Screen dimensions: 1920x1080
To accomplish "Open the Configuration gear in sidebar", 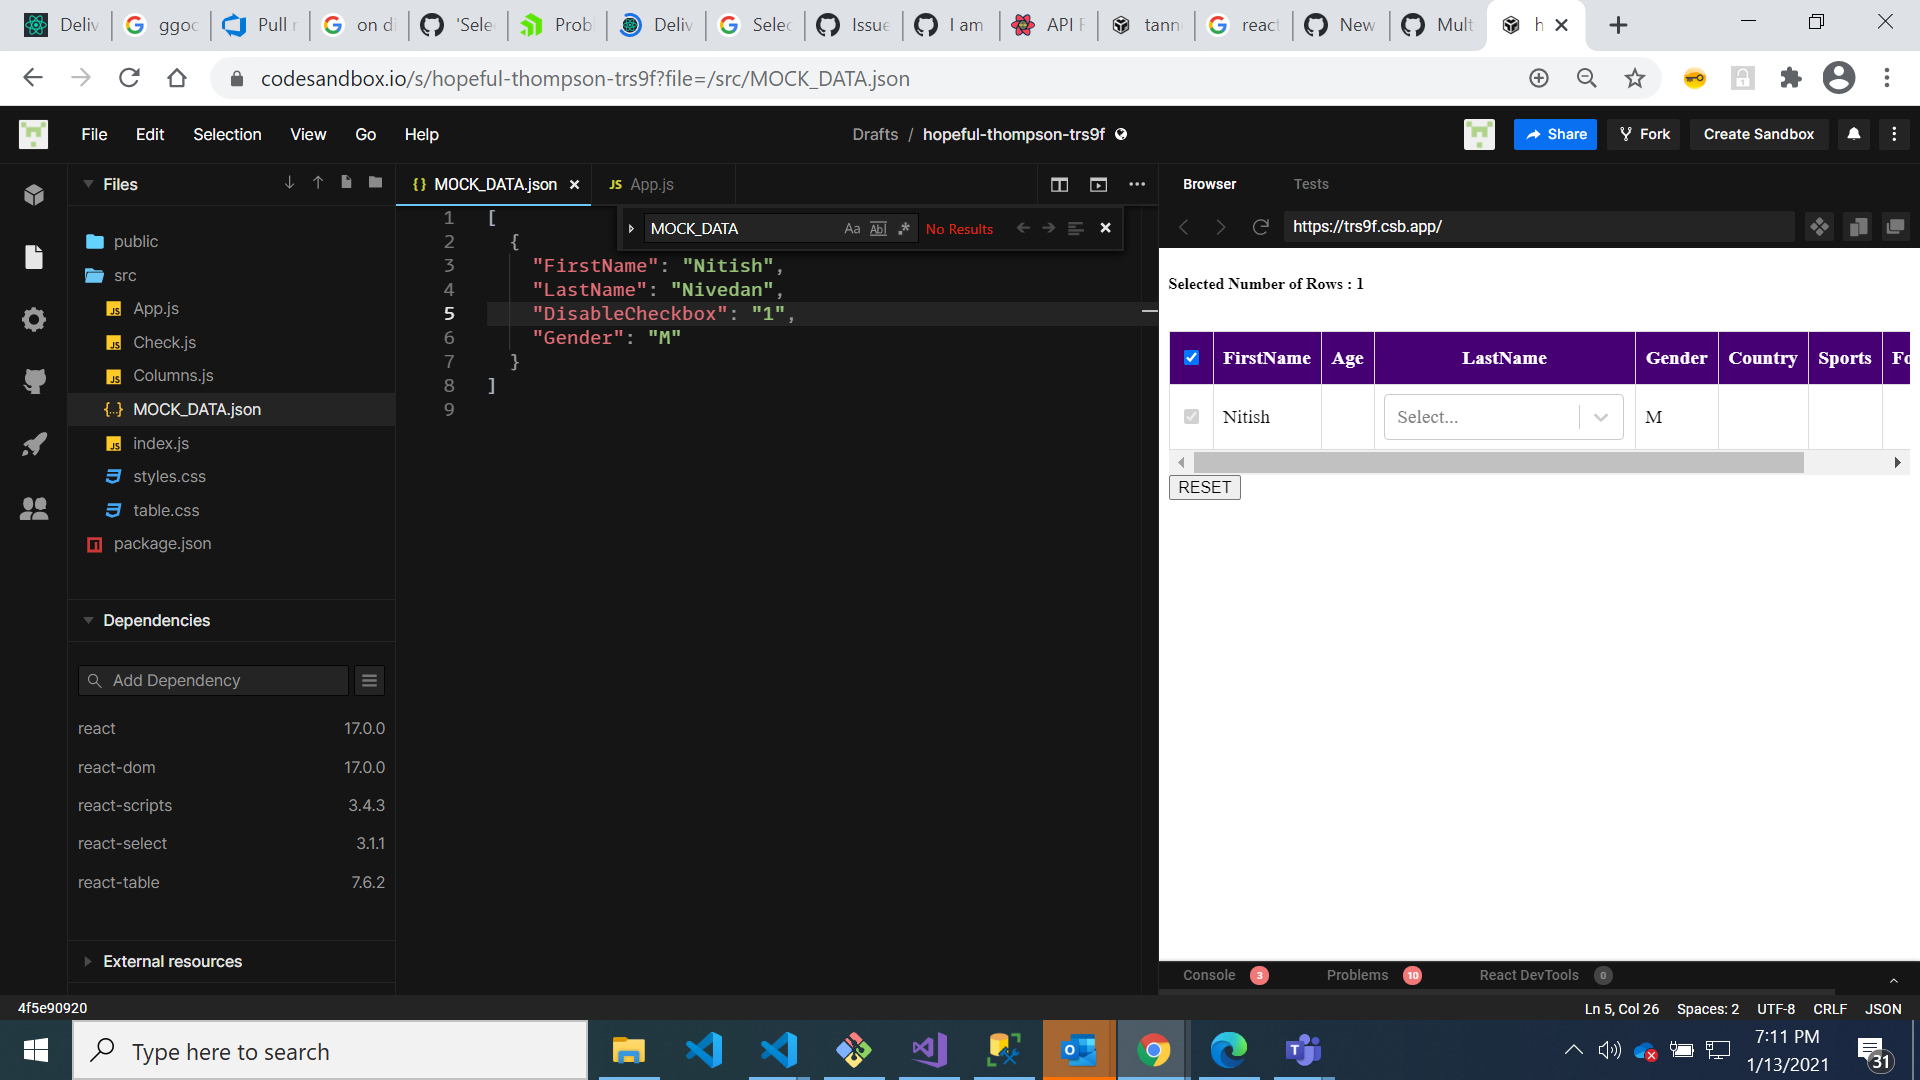I will coord(34,319).
